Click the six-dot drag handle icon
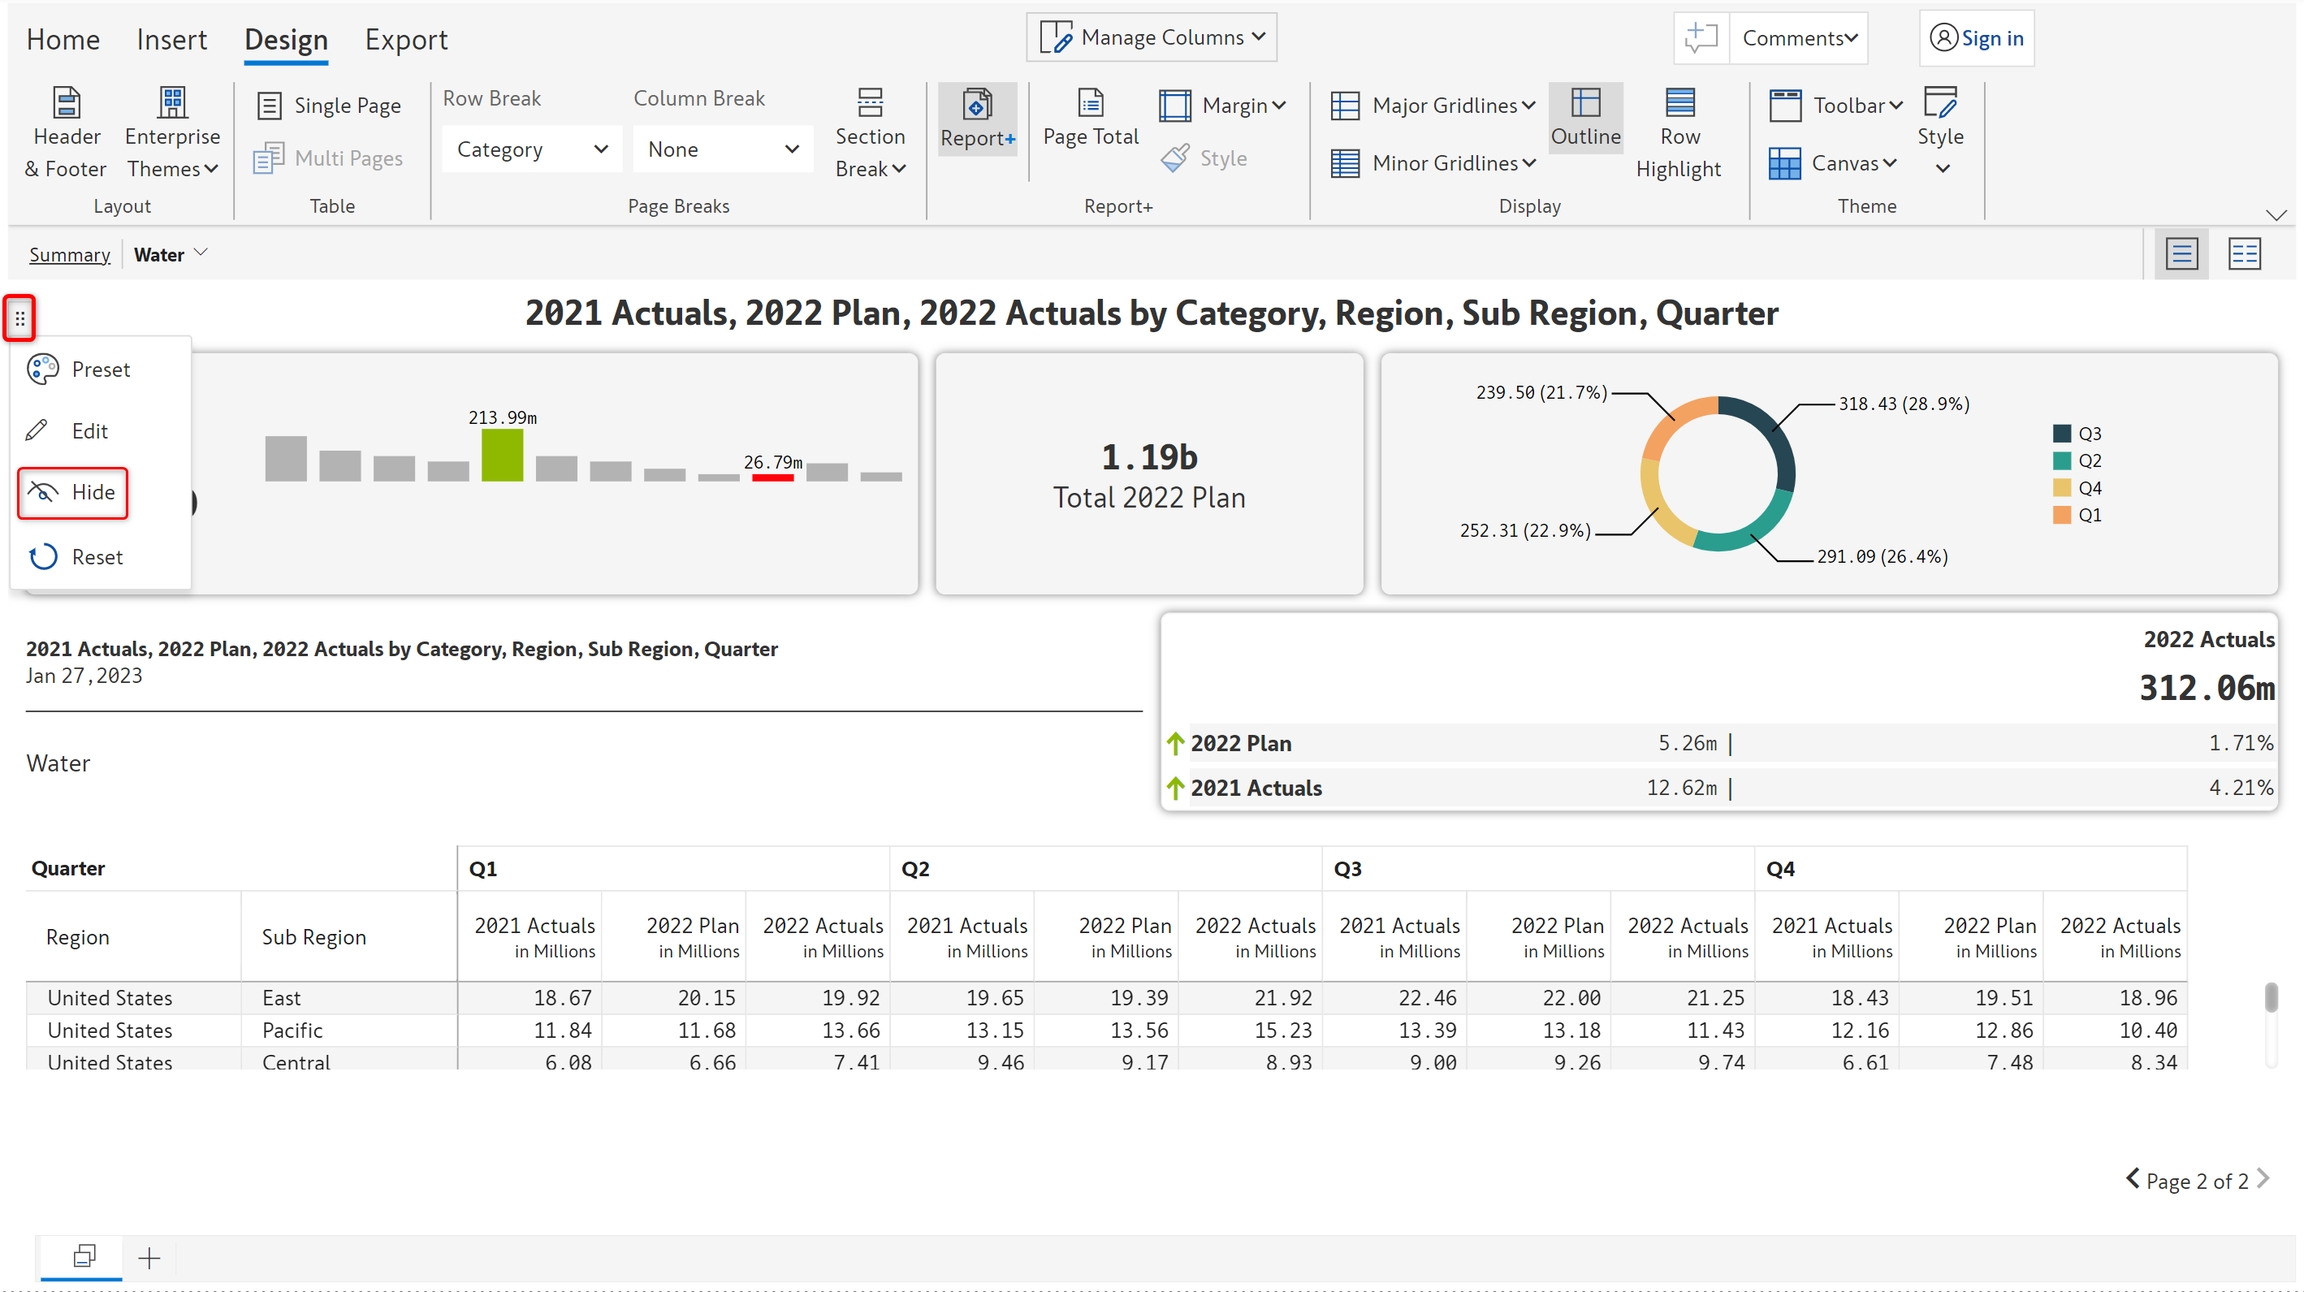This screenshot has width=2304, height=1292. 20,319
